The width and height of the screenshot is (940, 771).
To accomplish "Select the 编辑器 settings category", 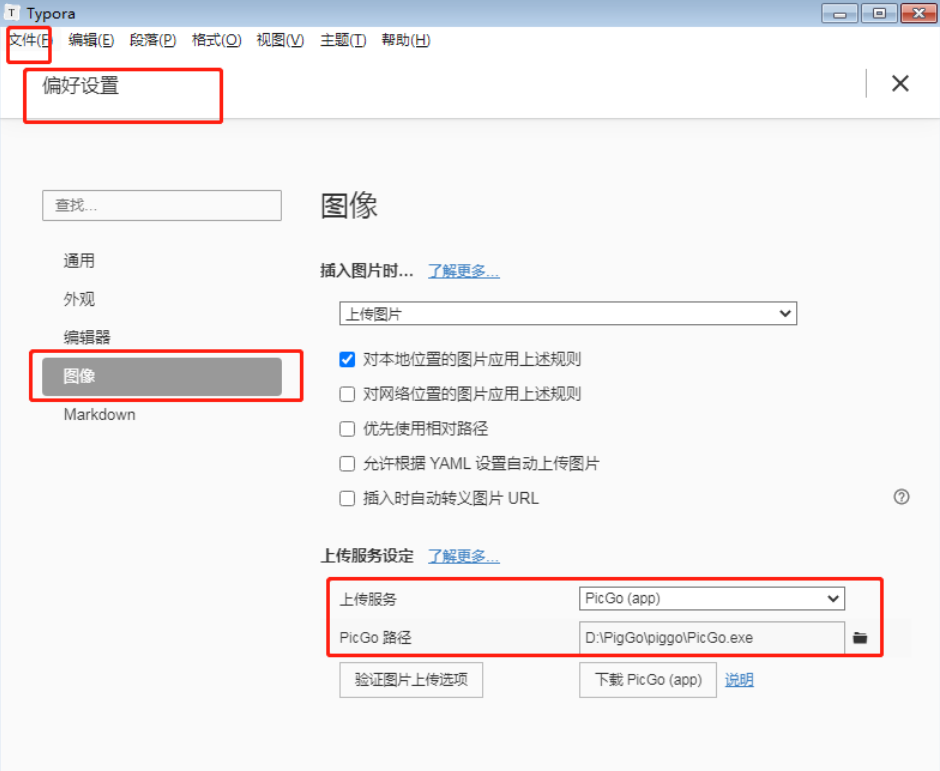I will click(87, 337).
